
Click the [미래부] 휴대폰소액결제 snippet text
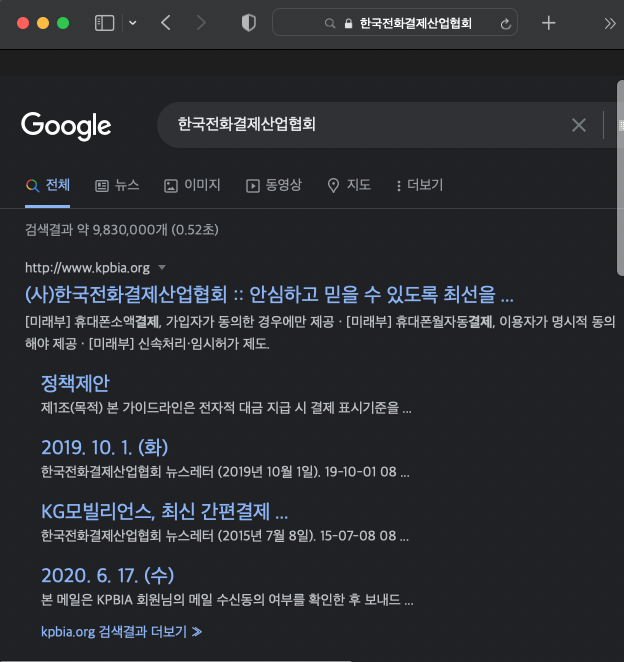click(320, 333)
